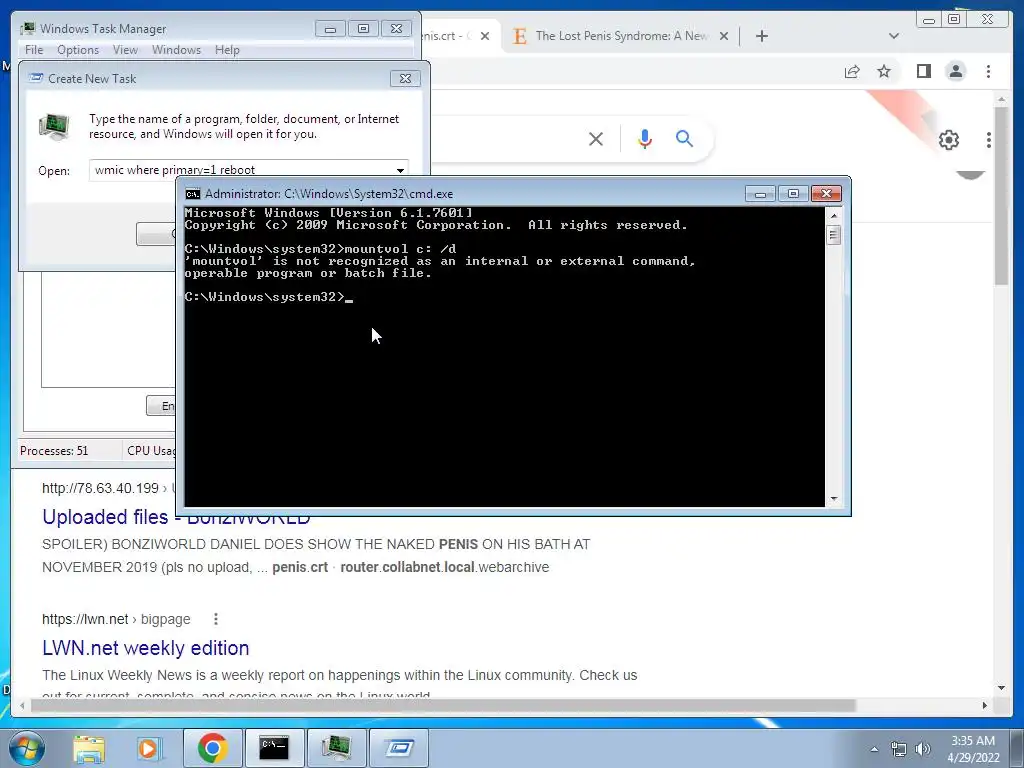The width and height of the screenshot is (1024, 768).
Task: Click the Google search magnifier icon
Action: tap(684, 138)
